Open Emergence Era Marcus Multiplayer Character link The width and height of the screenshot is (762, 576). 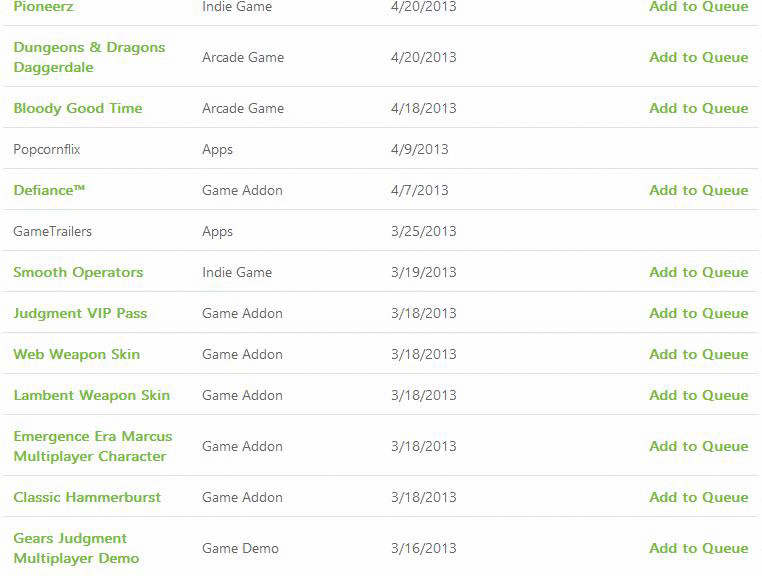[x=92, y=446]
